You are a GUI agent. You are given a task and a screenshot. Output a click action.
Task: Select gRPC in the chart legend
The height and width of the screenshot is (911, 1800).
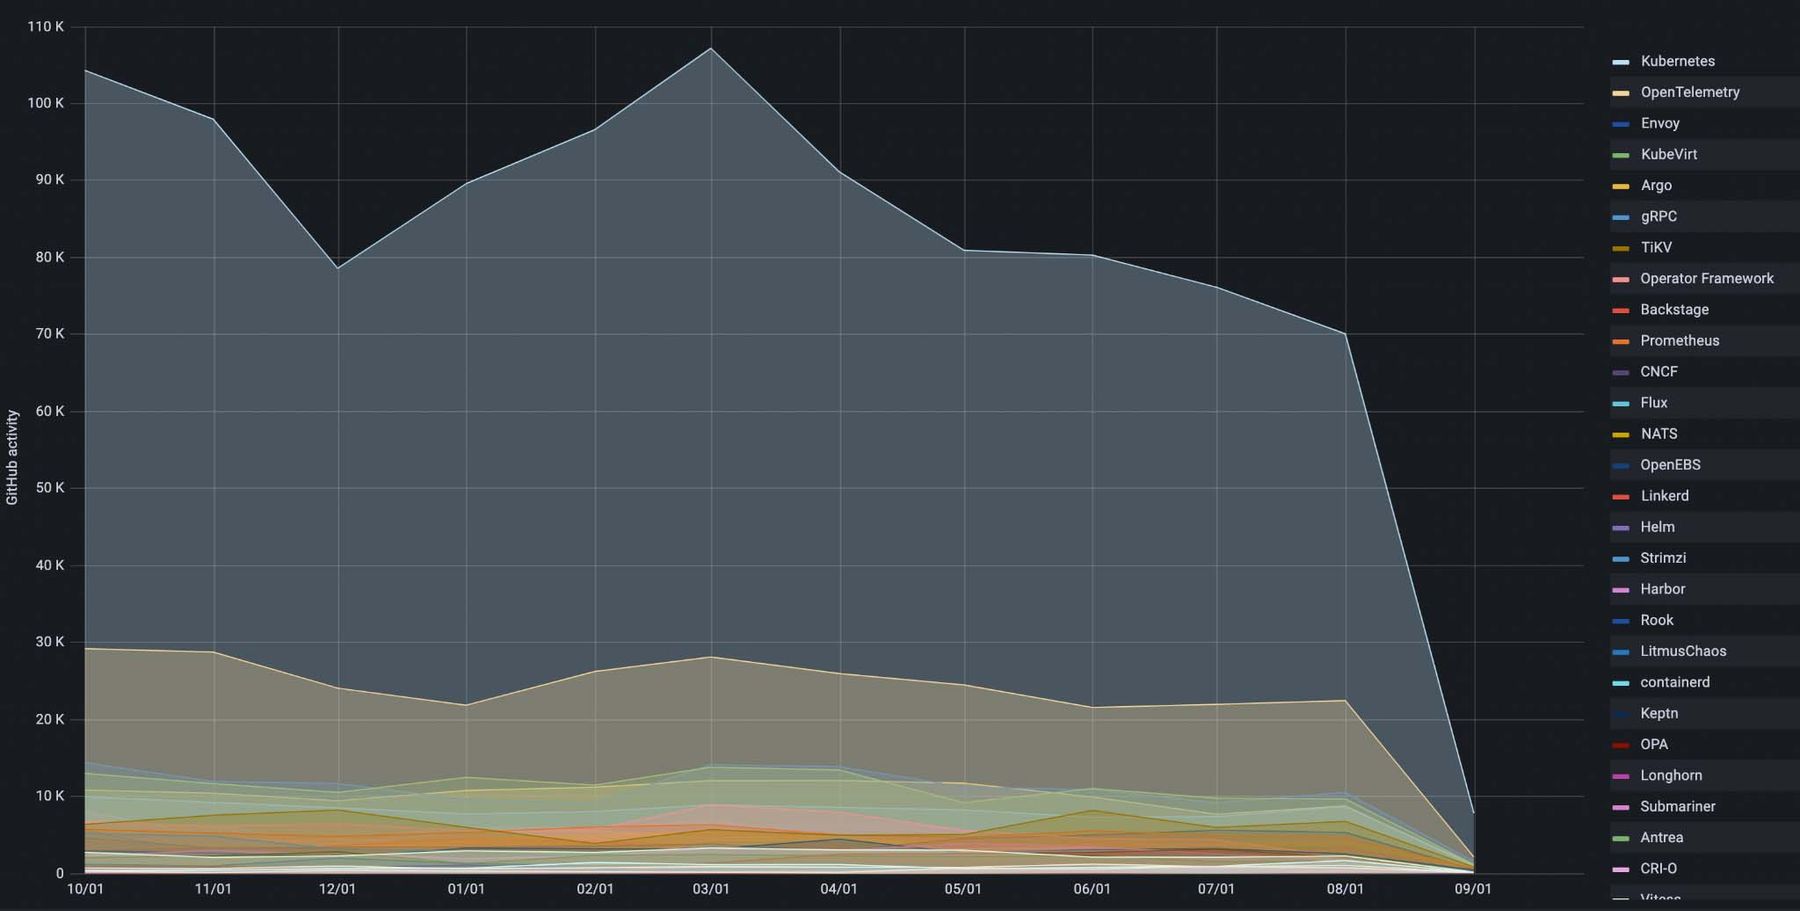point(1658,216)
